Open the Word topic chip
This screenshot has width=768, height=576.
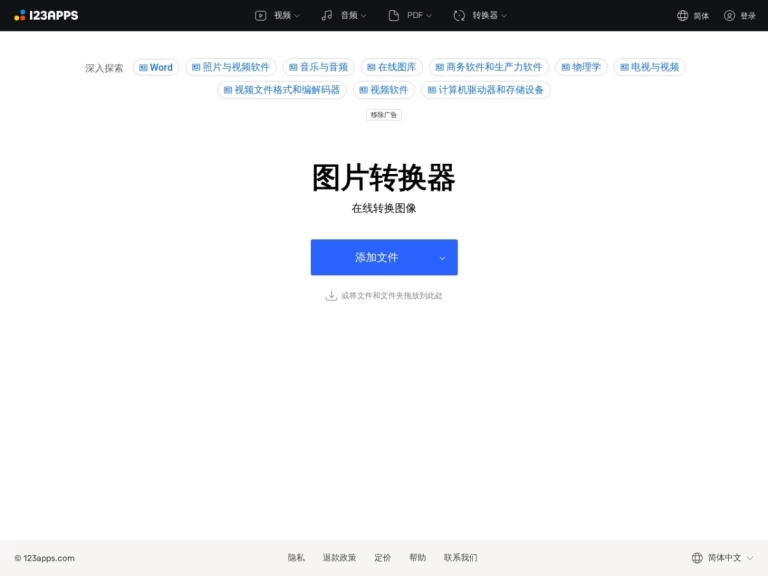tap(156, 67)
